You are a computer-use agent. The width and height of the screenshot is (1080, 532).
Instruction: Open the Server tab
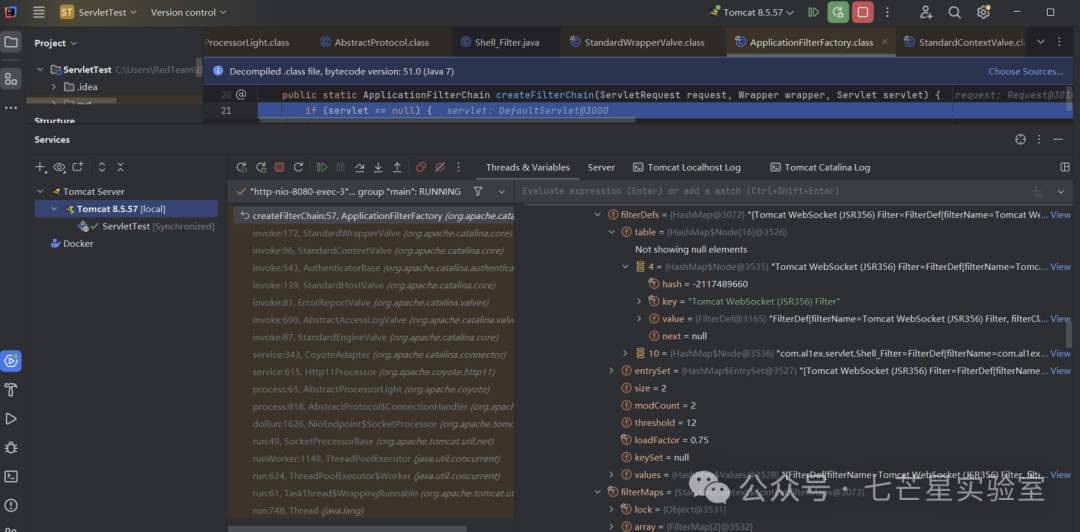pyautogui.click(x=601, y=167)
